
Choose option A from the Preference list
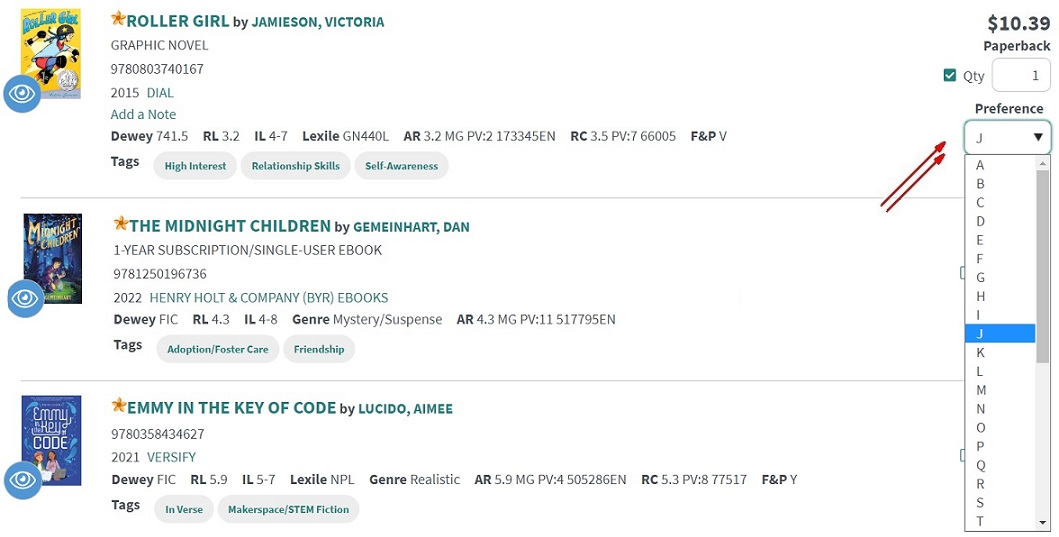coord(1000,165)
